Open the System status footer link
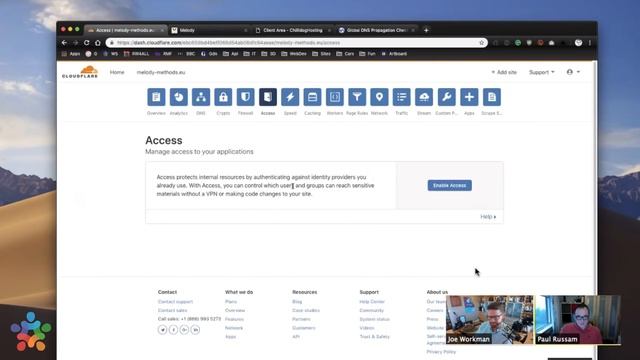 374,319
